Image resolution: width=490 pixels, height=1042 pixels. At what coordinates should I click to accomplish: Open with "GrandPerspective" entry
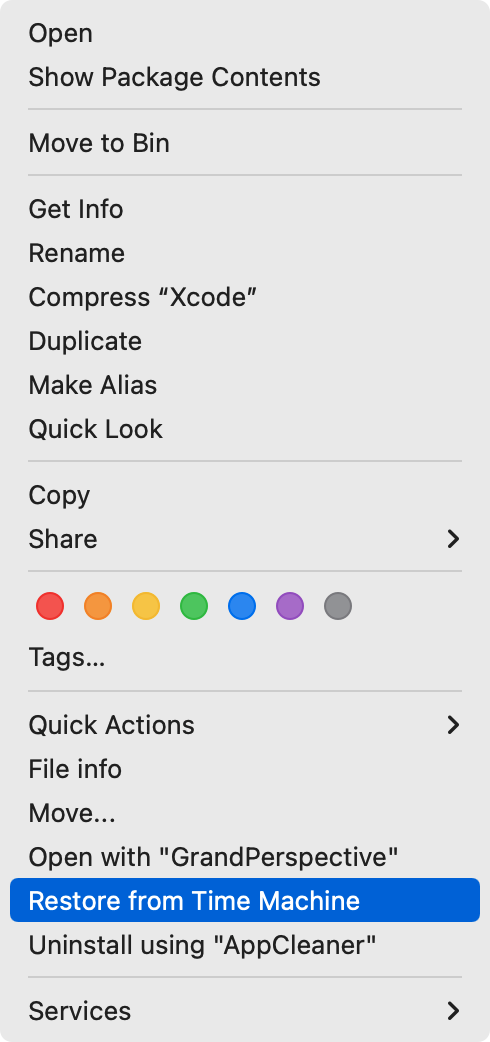[x=245, y=857]
